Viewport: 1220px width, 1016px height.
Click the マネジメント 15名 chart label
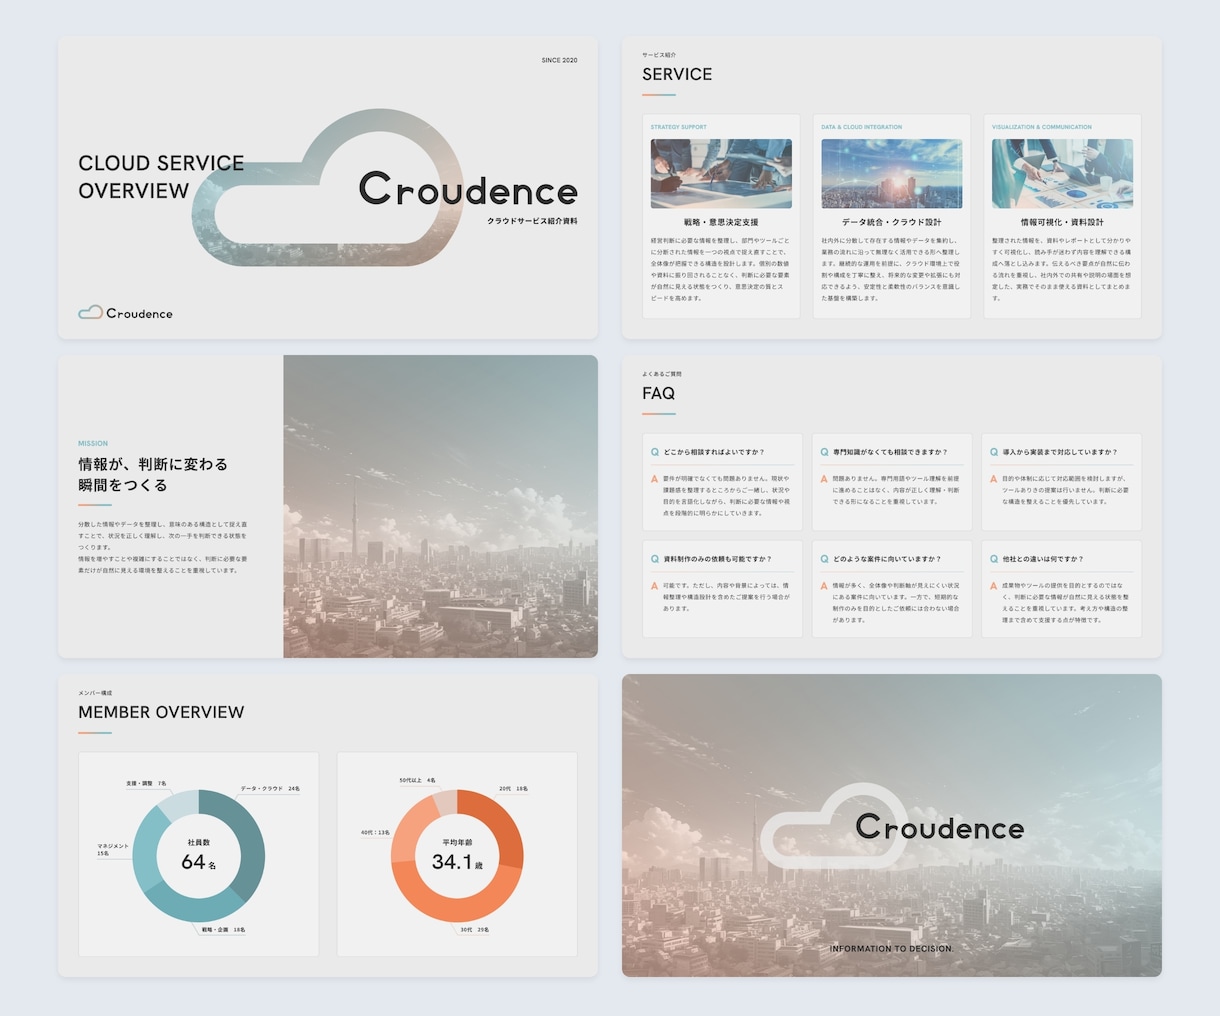point(113,850)
